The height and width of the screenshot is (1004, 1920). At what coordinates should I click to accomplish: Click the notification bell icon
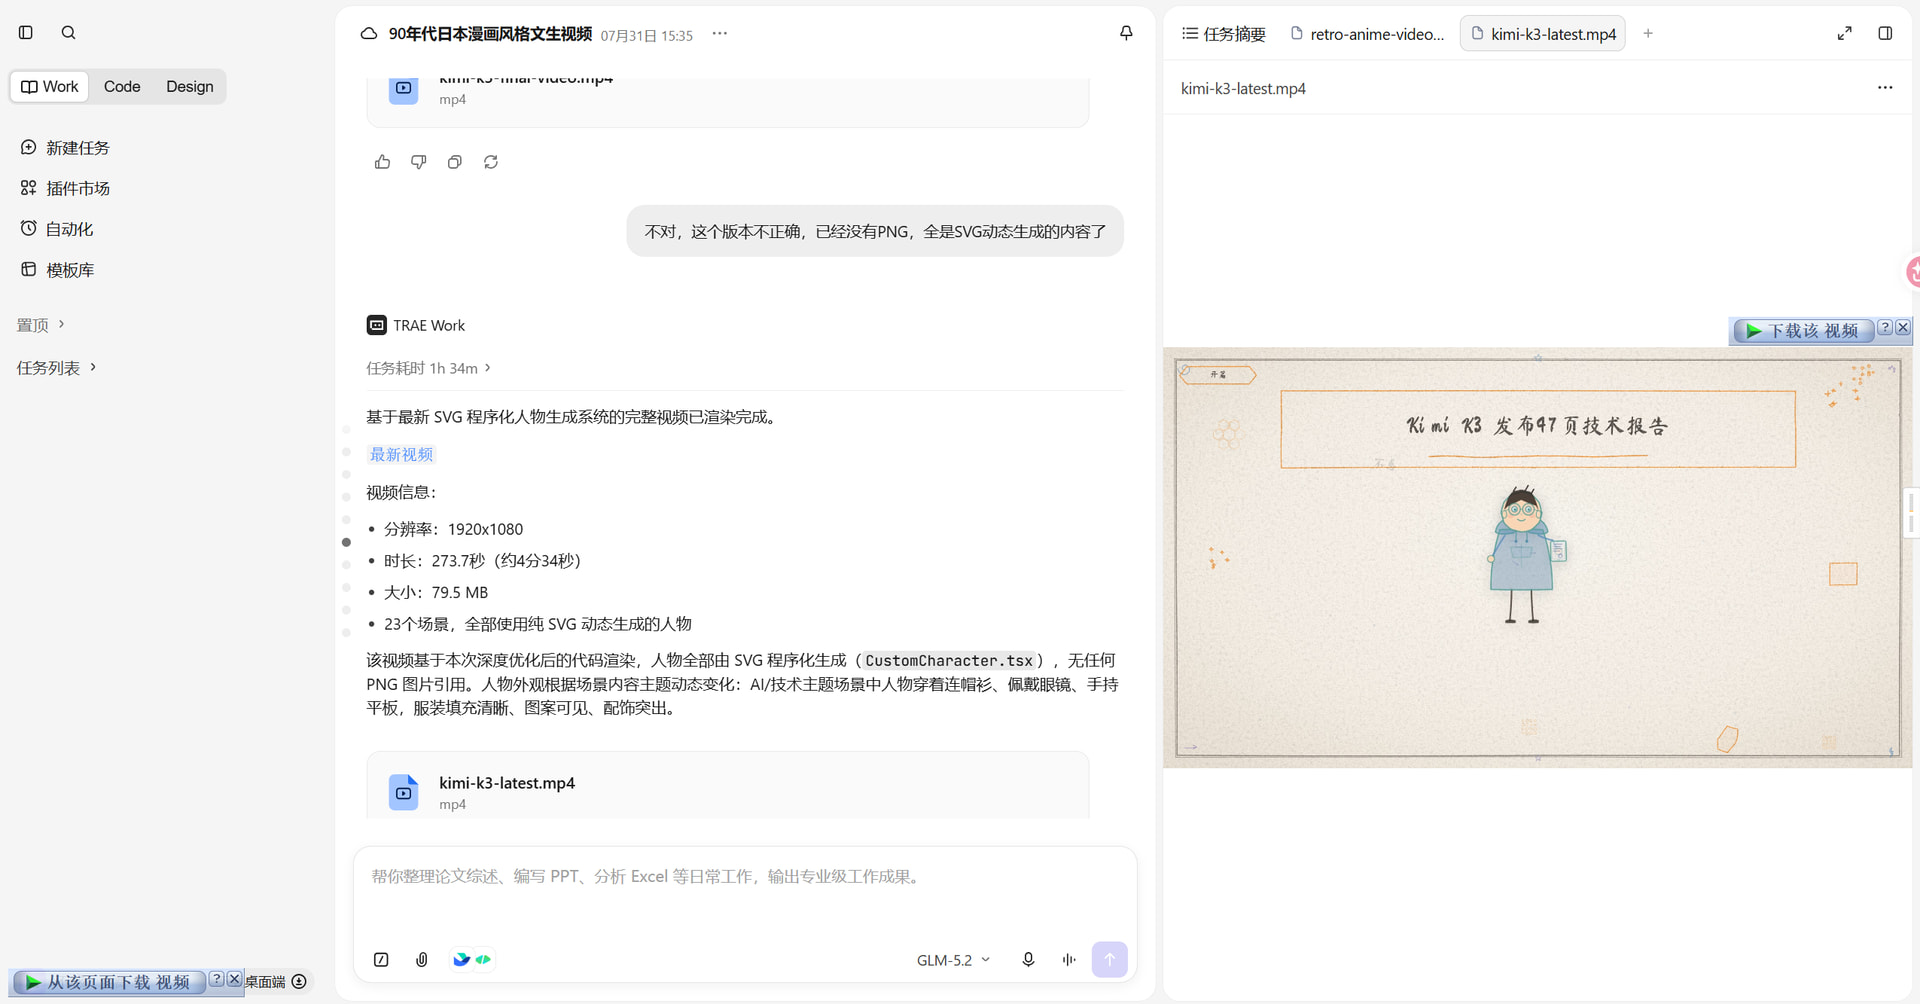pos(1126,33)
